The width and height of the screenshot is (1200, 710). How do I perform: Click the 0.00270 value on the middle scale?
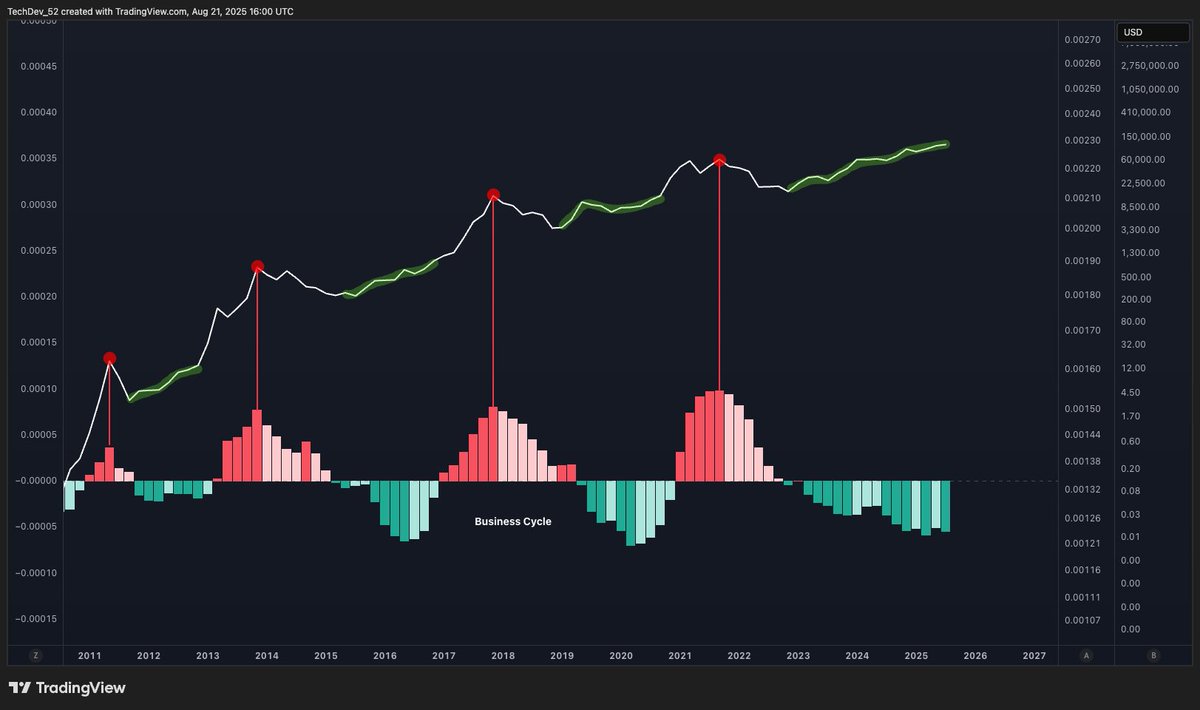pos(1082,40)
